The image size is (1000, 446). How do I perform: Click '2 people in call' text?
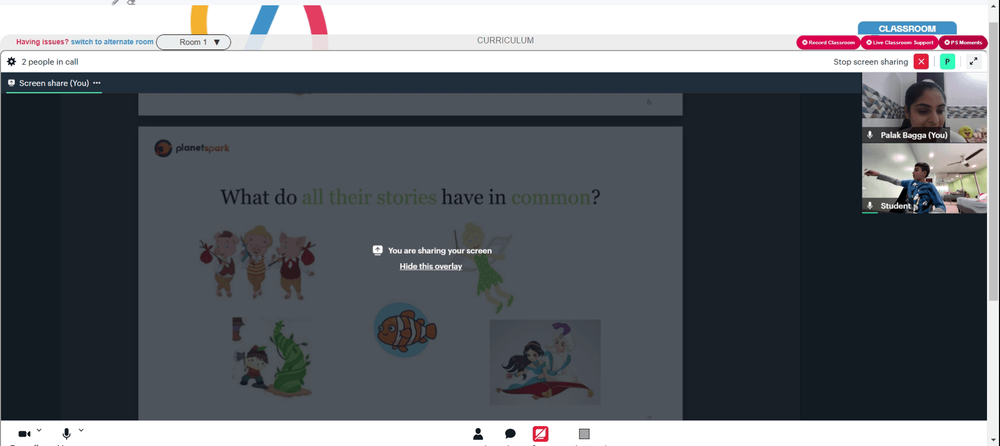(50, 62)
